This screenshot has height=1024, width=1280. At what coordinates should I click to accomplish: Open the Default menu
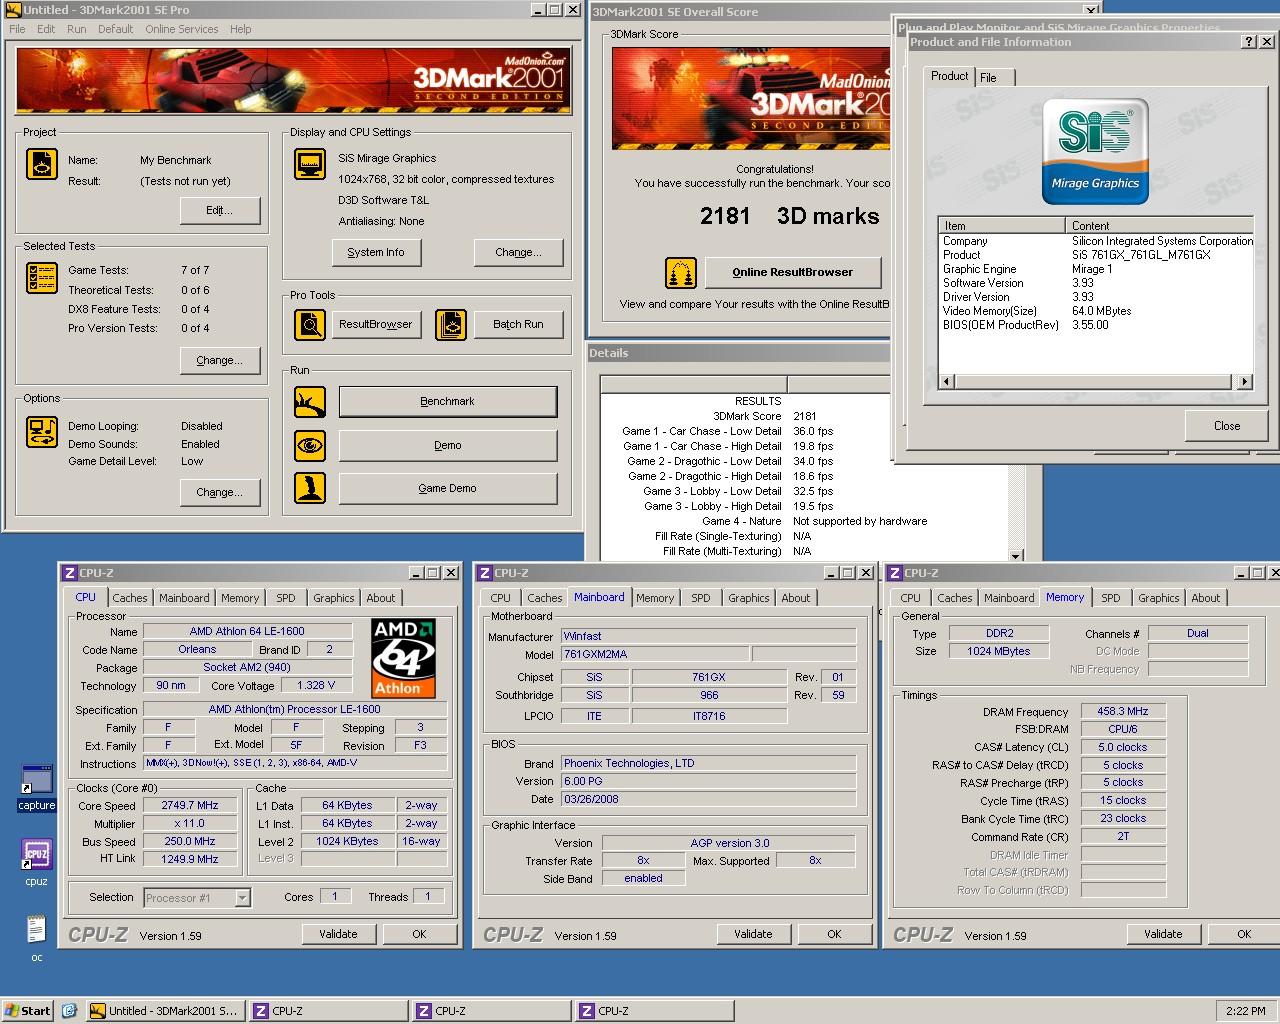coord(115,29)
